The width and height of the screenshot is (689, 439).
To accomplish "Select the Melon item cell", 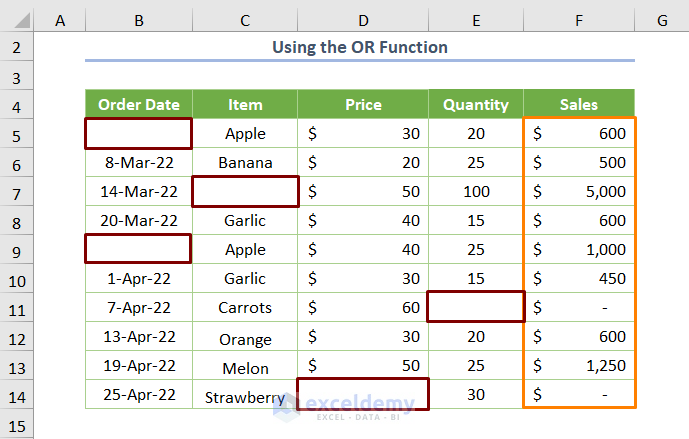I will (245, 365).
